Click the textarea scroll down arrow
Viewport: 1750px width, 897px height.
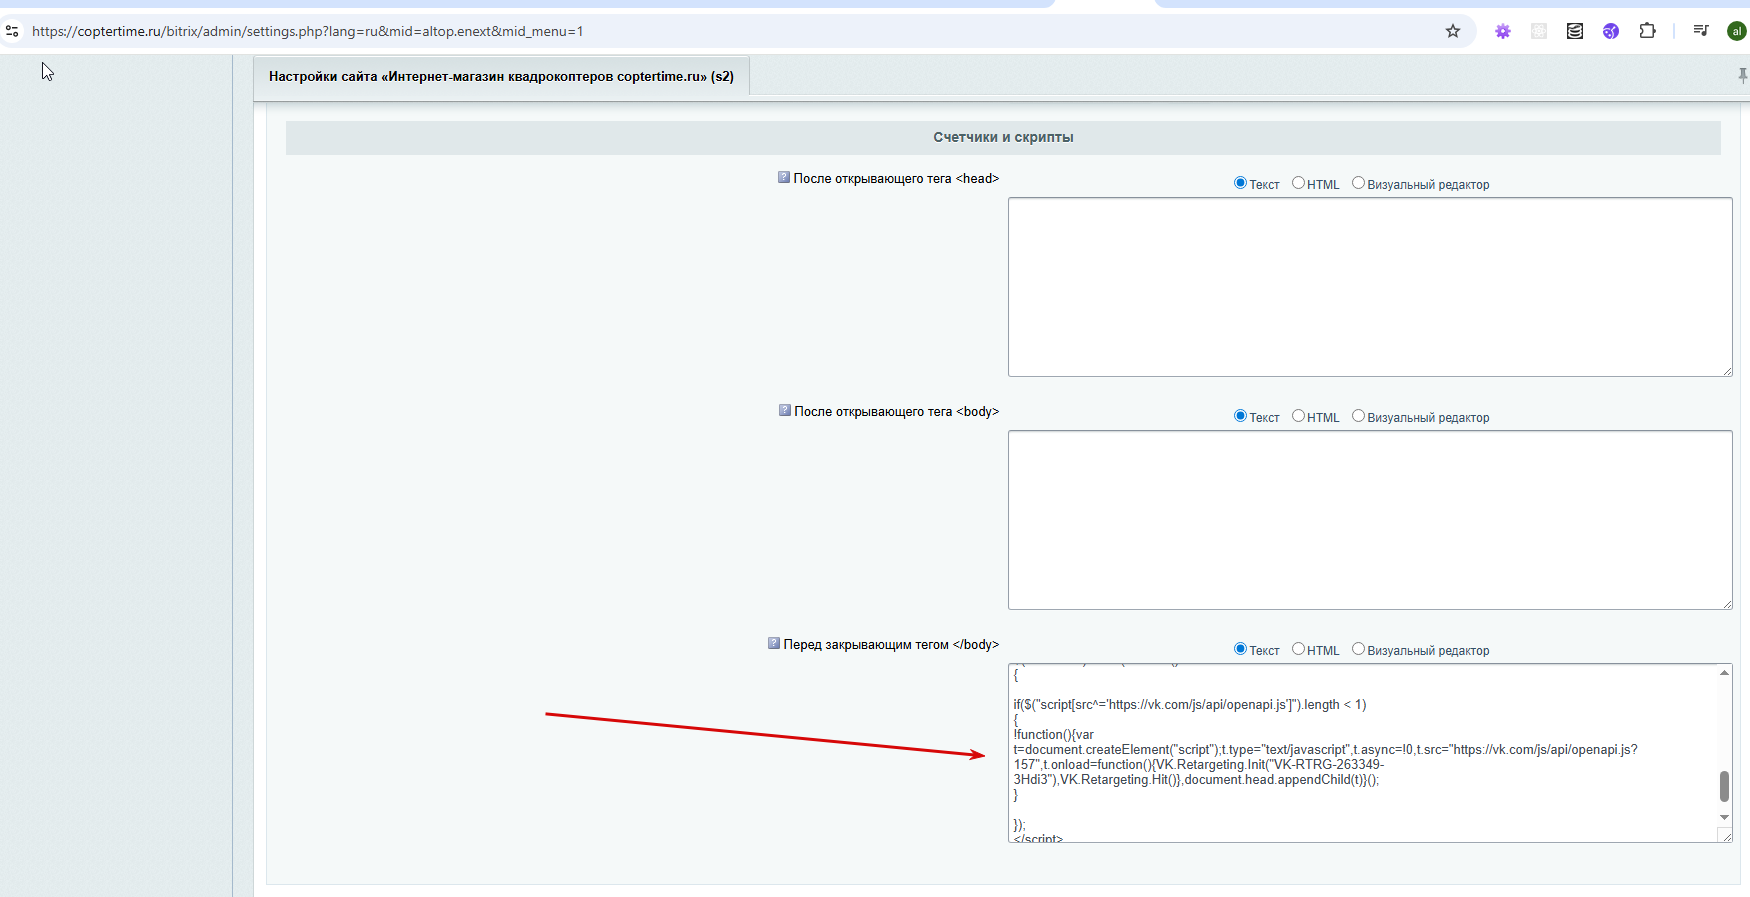[x=1724, y=817]
